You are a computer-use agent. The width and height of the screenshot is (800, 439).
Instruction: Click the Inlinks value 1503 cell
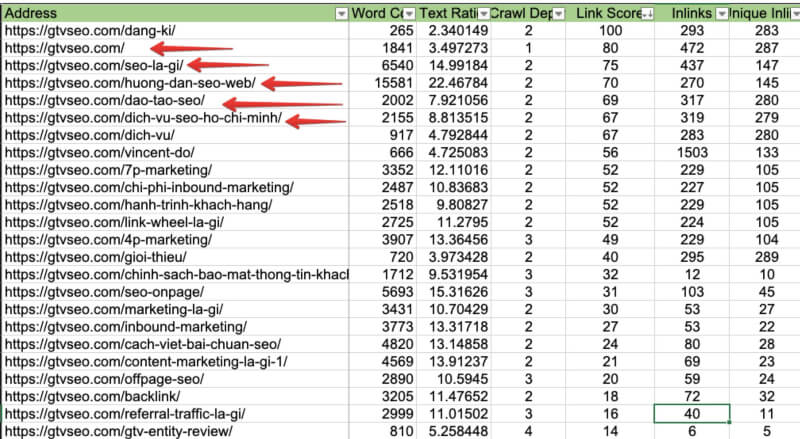[692, 153]
